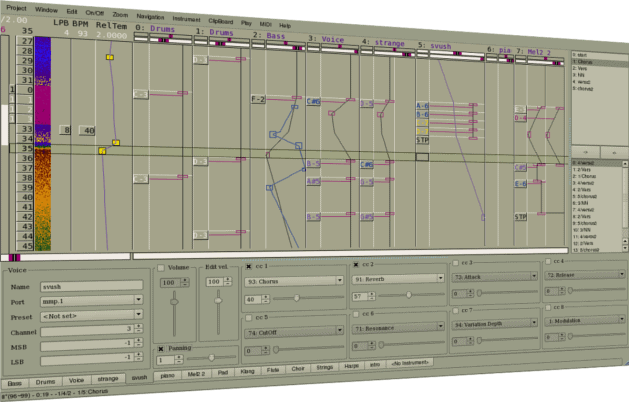Open the 74: CutOff controller dropdown
Viewport: 636px width, 410px height.
[294, 332]
